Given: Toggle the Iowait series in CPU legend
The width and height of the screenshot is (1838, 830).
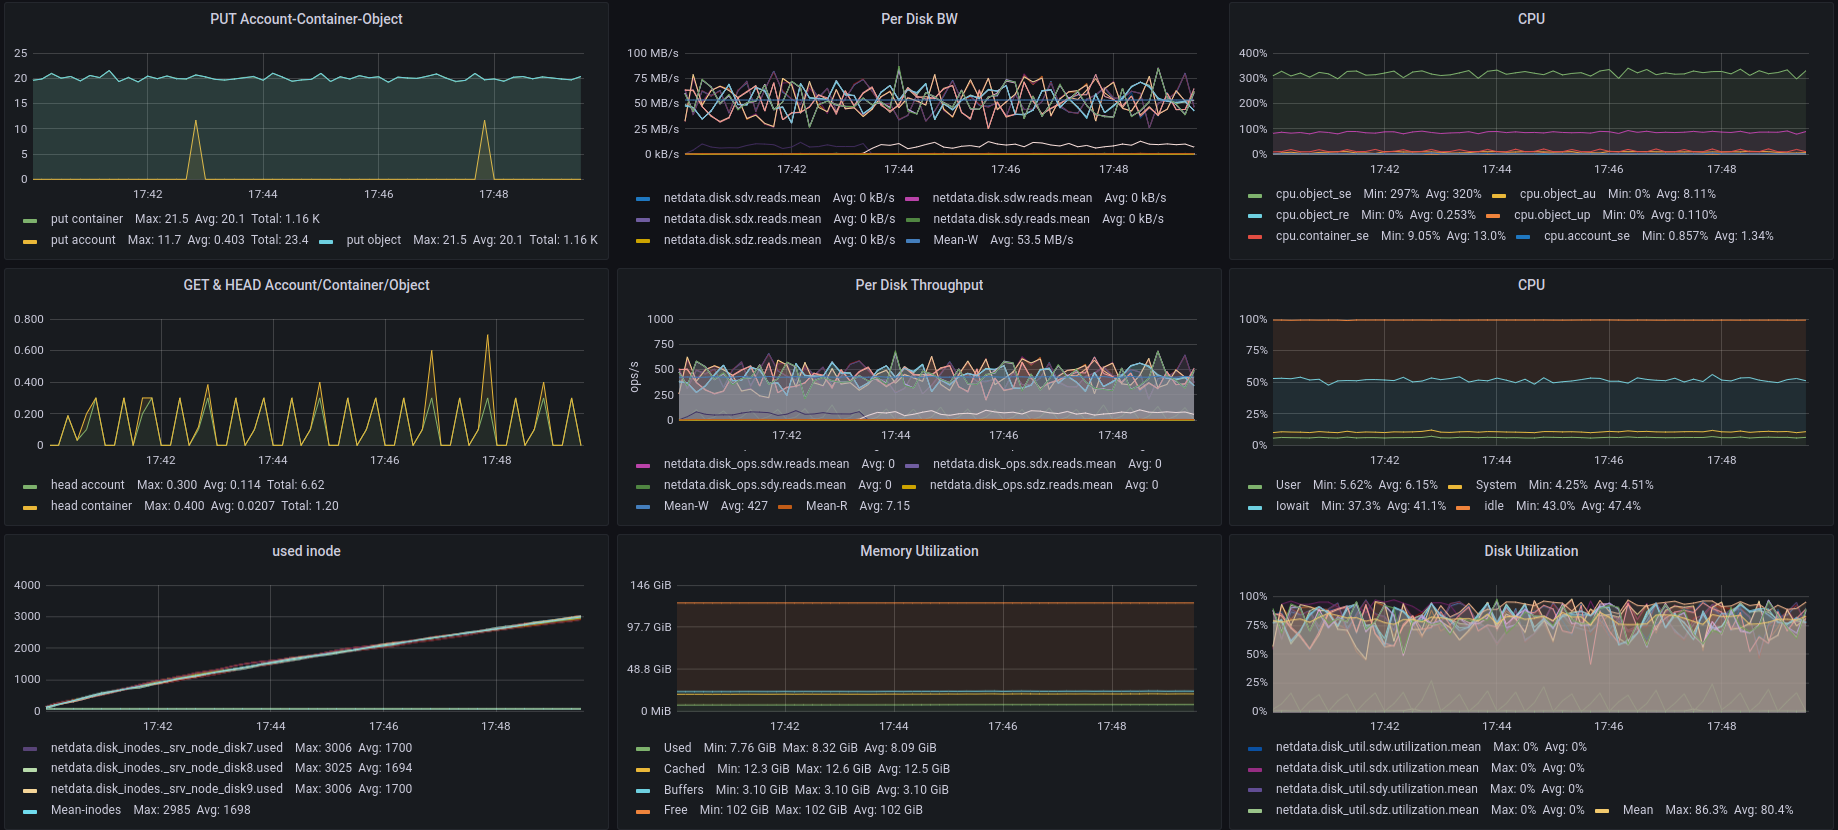Looking at the screenshot, I should coord(1291,506).
